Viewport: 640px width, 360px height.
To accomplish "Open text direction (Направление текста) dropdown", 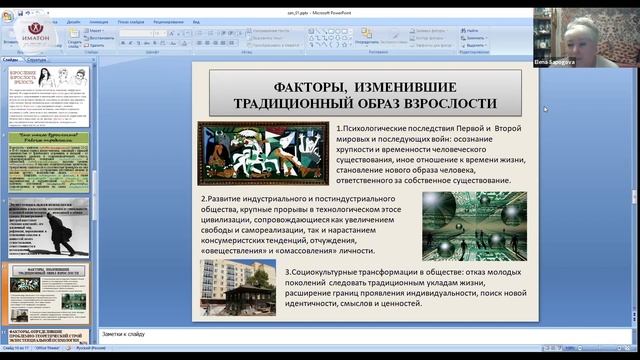I will point(269,31).
